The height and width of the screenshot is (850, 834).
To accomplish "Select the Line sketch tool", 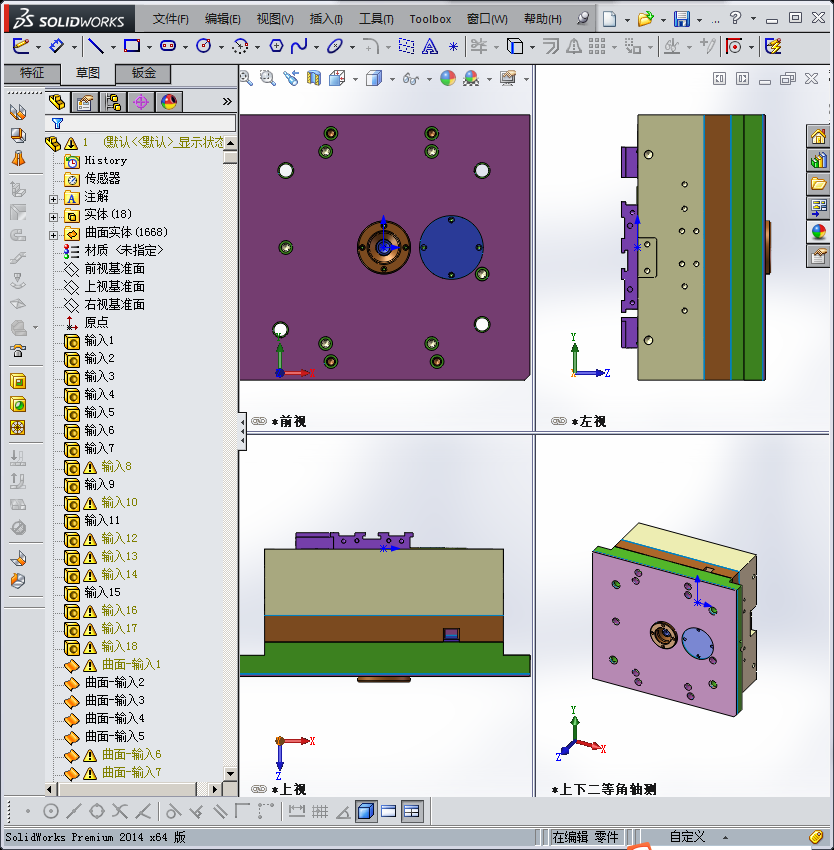I will point(96,46).
